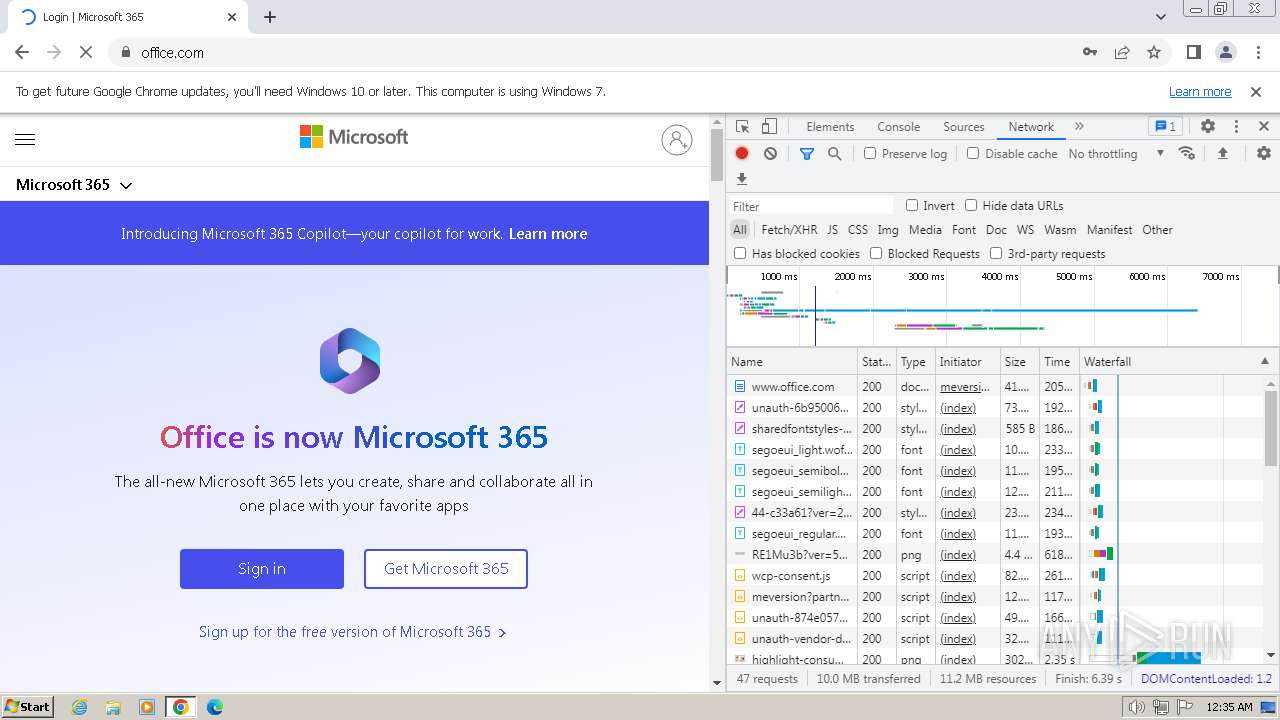This screenshot has width=1280, height=720.
Task: Select the Network tab
Action: (1031, 127)
